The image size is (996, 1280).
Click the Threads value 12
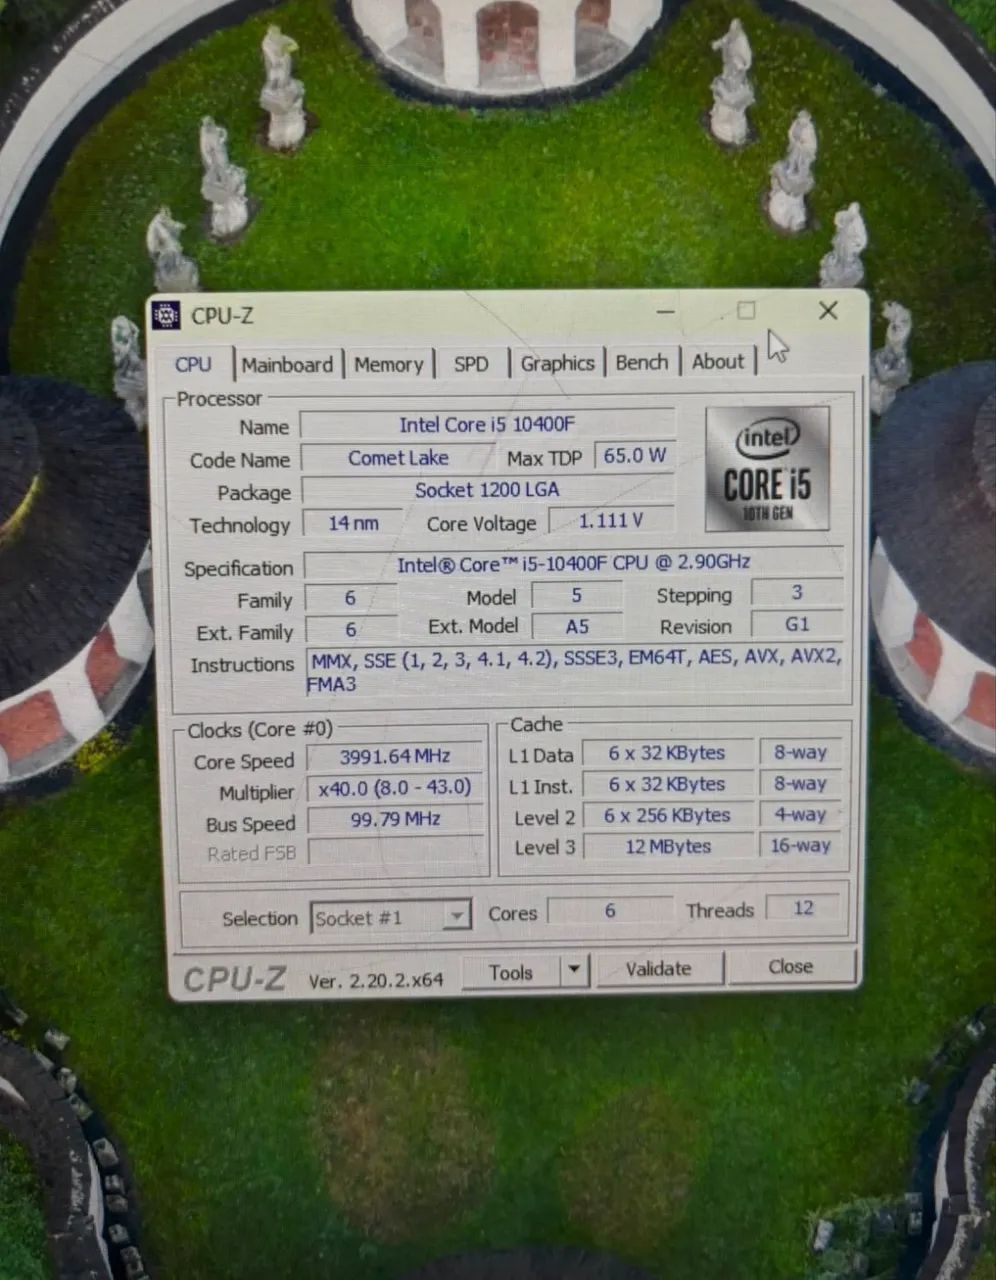click(804, 909)
